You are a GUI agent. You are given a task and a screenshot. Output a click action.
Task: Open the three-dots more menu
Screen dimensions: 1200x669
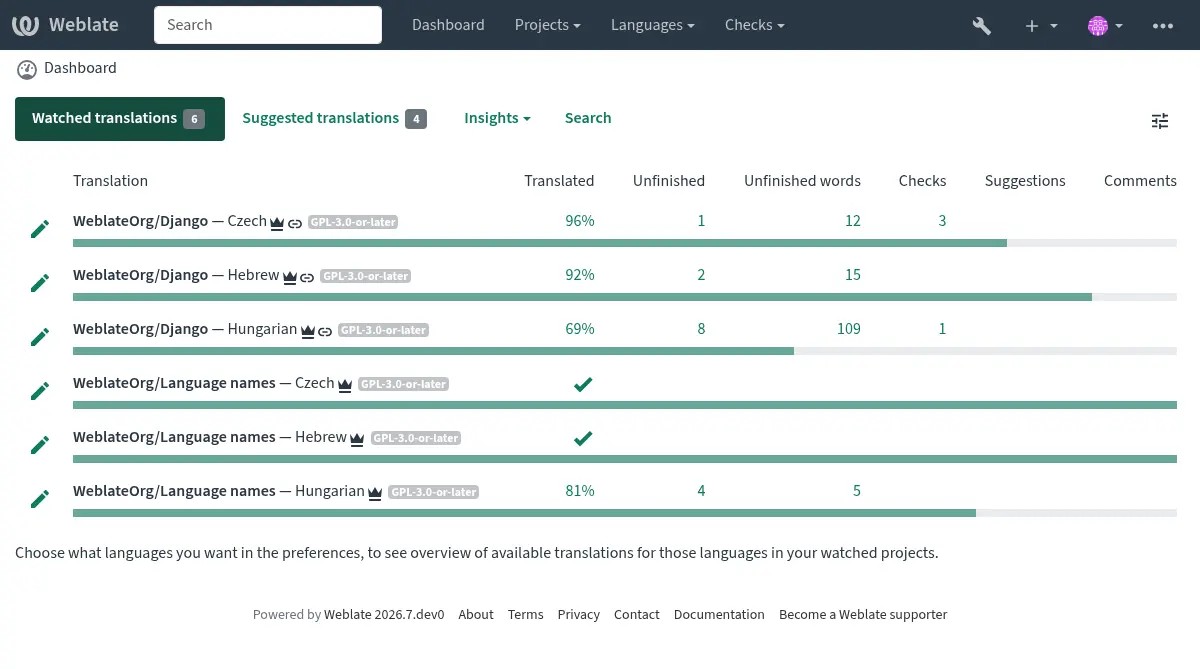click(1163, 26)
